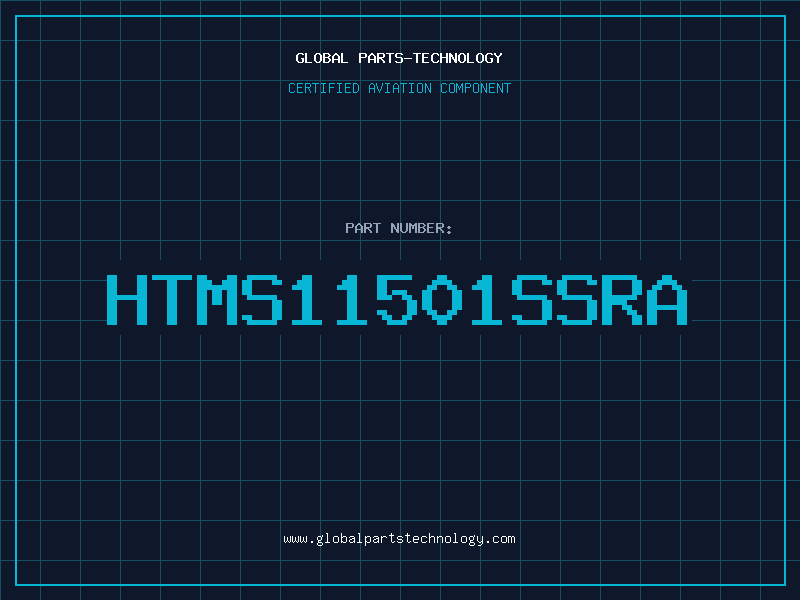Viewport: 800px width, 600px height.
Task: Click the PART NUMBER: label
Action: pos(399,228)
